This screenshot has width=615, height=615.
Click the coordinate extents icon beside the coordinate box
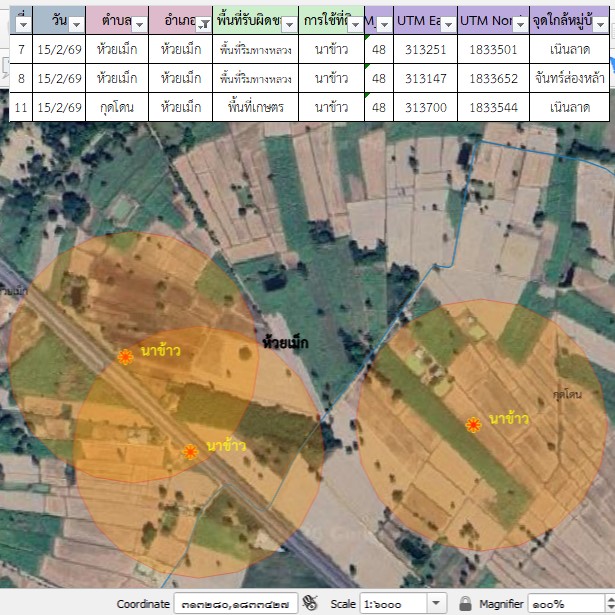point(310,603)
